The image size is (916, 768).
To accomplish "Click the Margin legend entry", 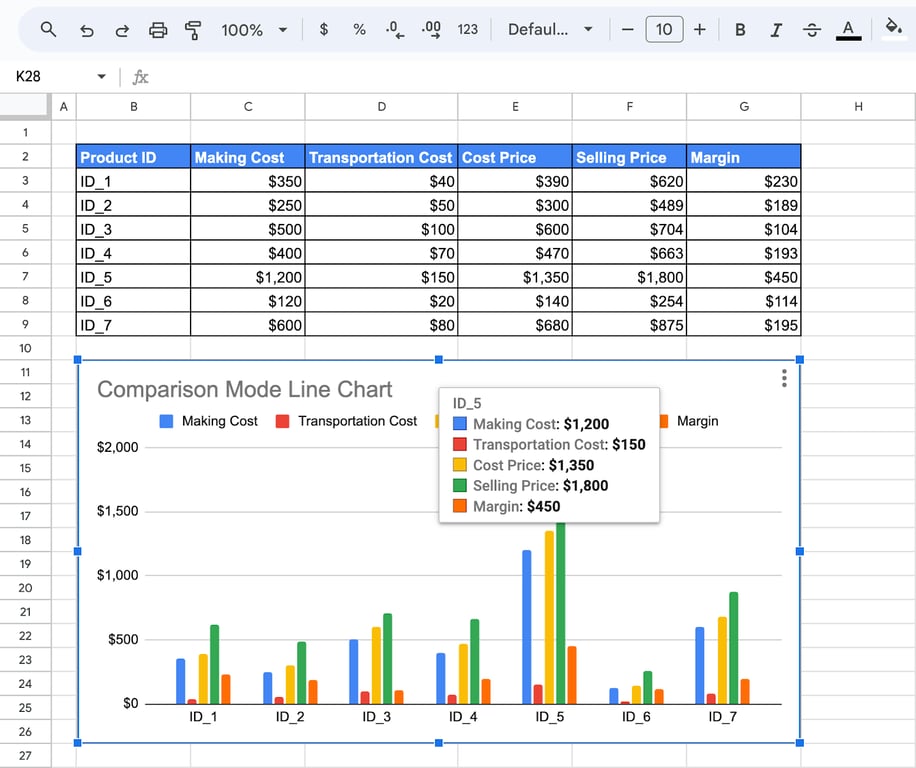I will pyautogui.click(x=689, y=421).
